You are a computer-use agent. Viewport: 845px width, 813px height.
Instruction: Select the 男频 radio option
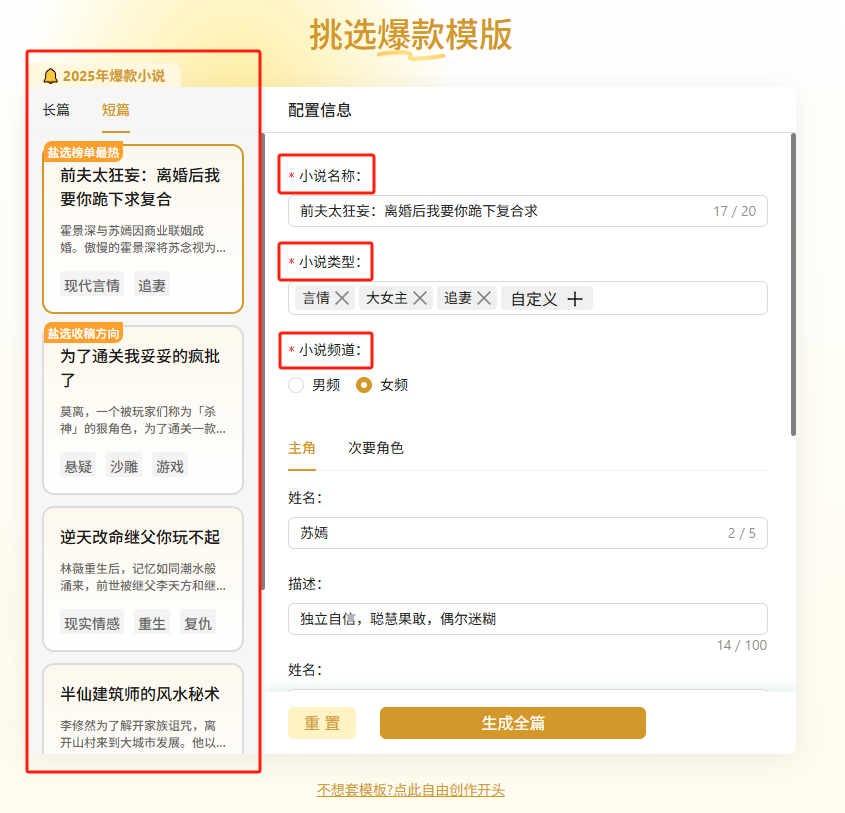296,385
